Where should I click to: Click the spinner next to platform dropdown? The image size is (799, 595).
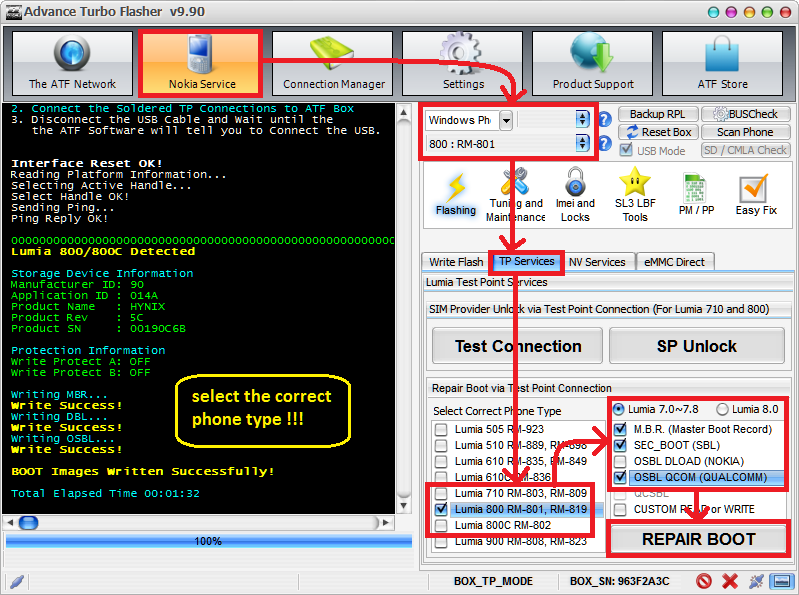pos(582,120)
